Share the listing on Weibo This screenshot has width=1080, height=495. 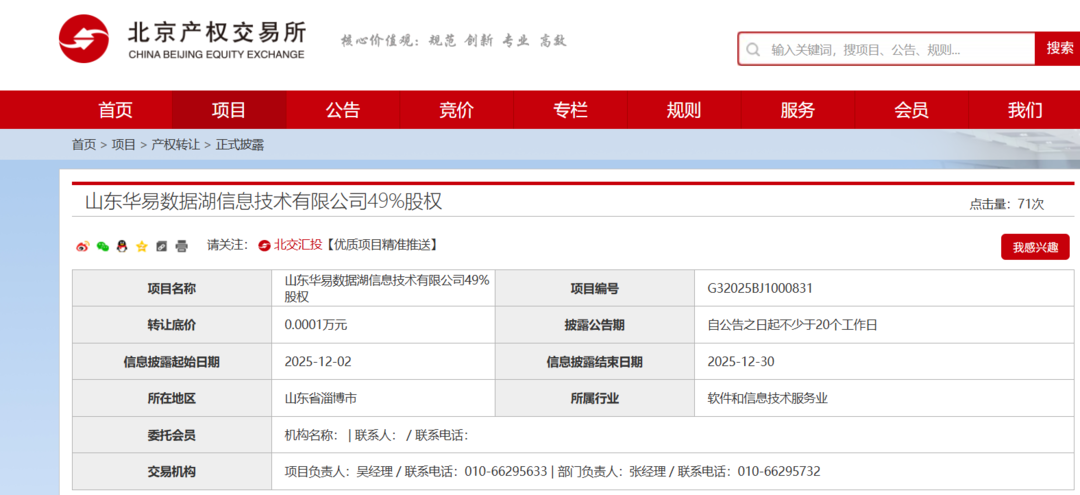coord(83,246)
